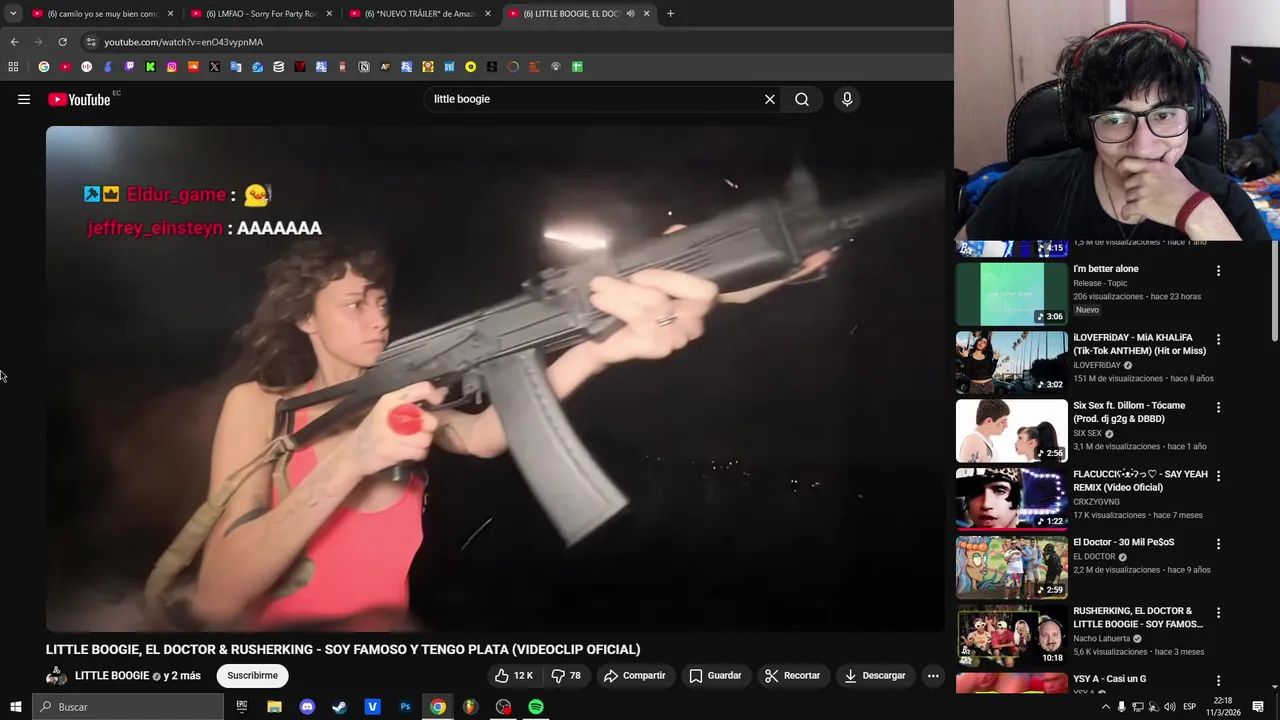Viewport: 1280px width, 720px height.
Task: Open the "El Doctor - 30 Mil Pesos" title
Action: (1123, 542)
